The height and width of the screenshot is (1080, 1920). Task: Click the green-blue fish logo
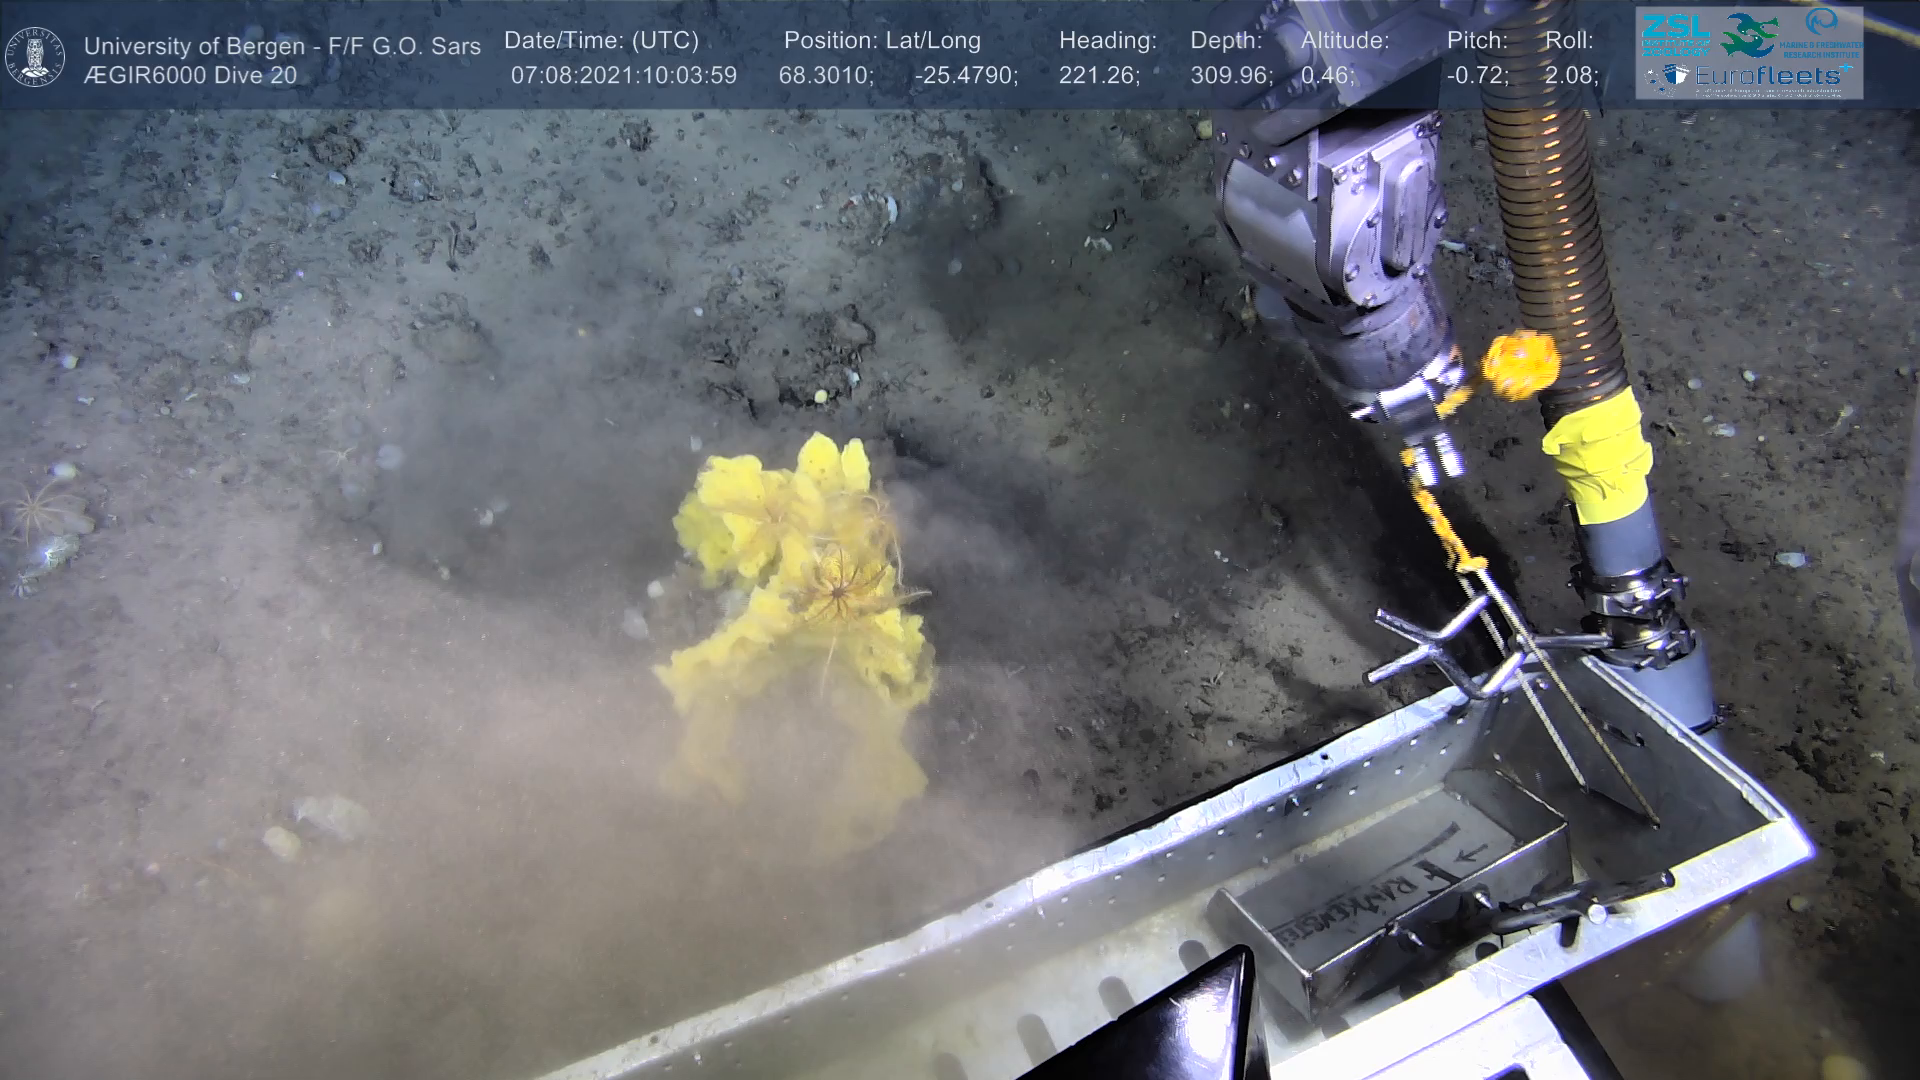(x=1748, y=34)
